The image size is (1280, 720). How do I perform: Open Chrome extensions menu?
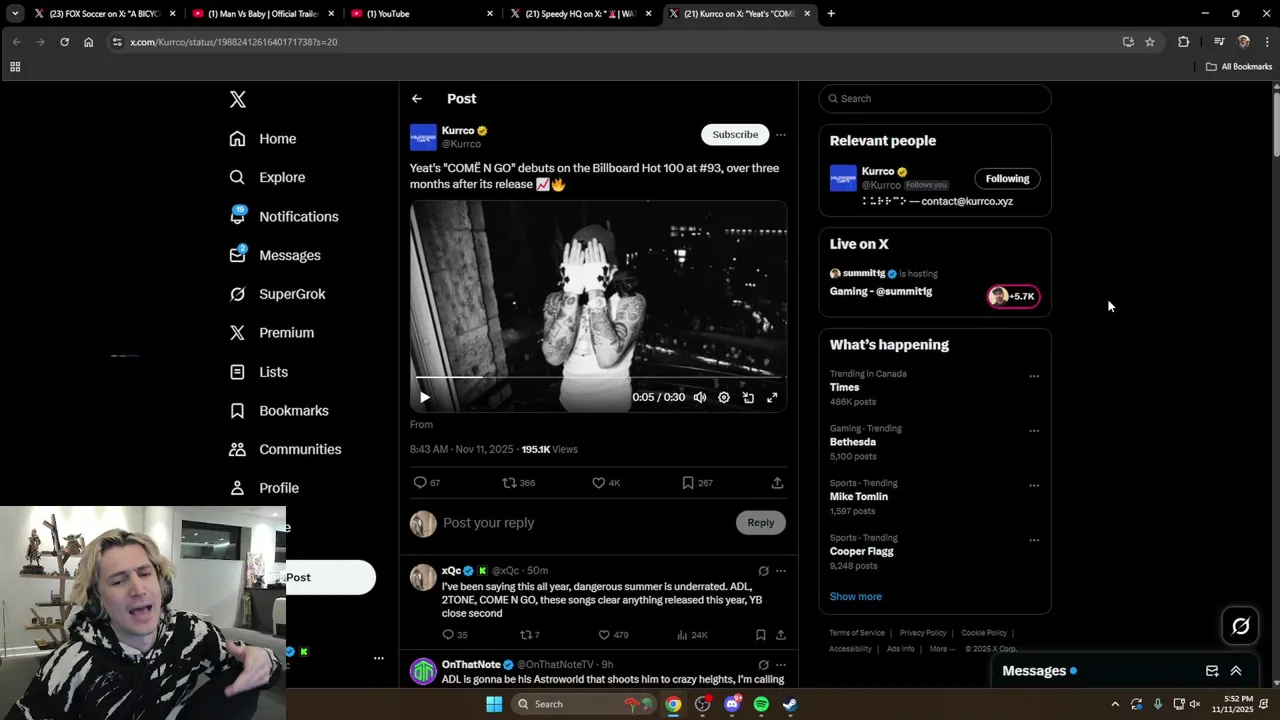(1184, 42)
